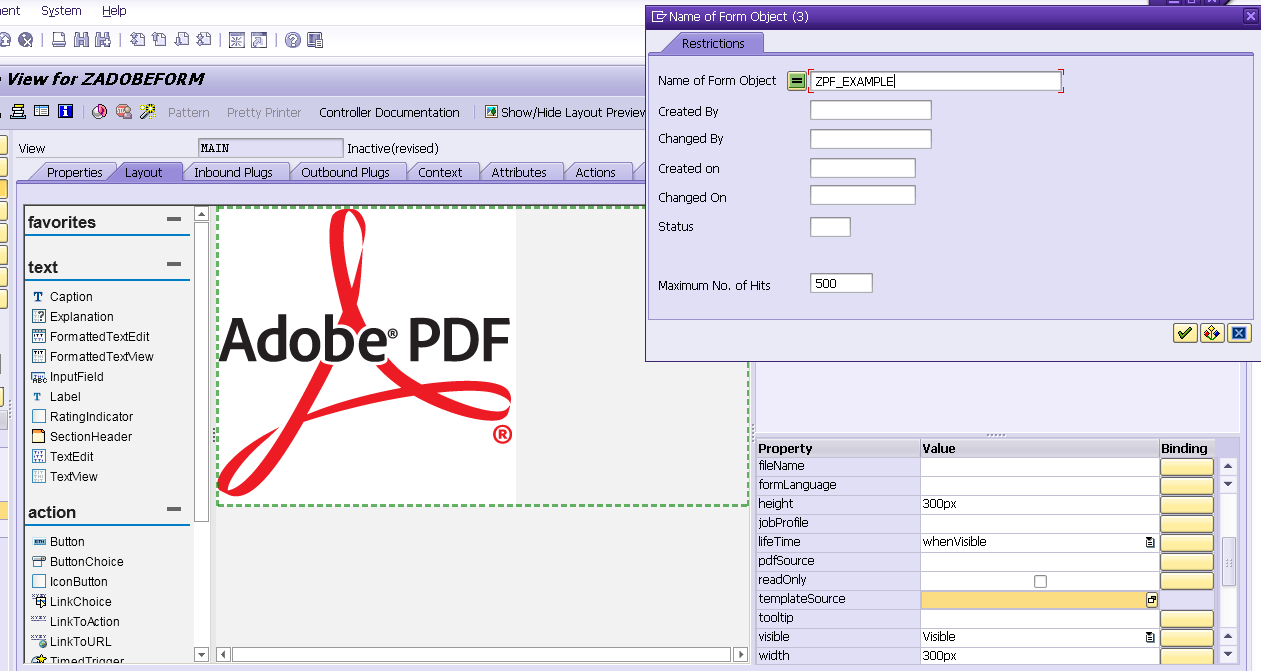This screenshot has width=1261, height=671.
Task: Switch to the Properties tab
Action: click(75, 172)
